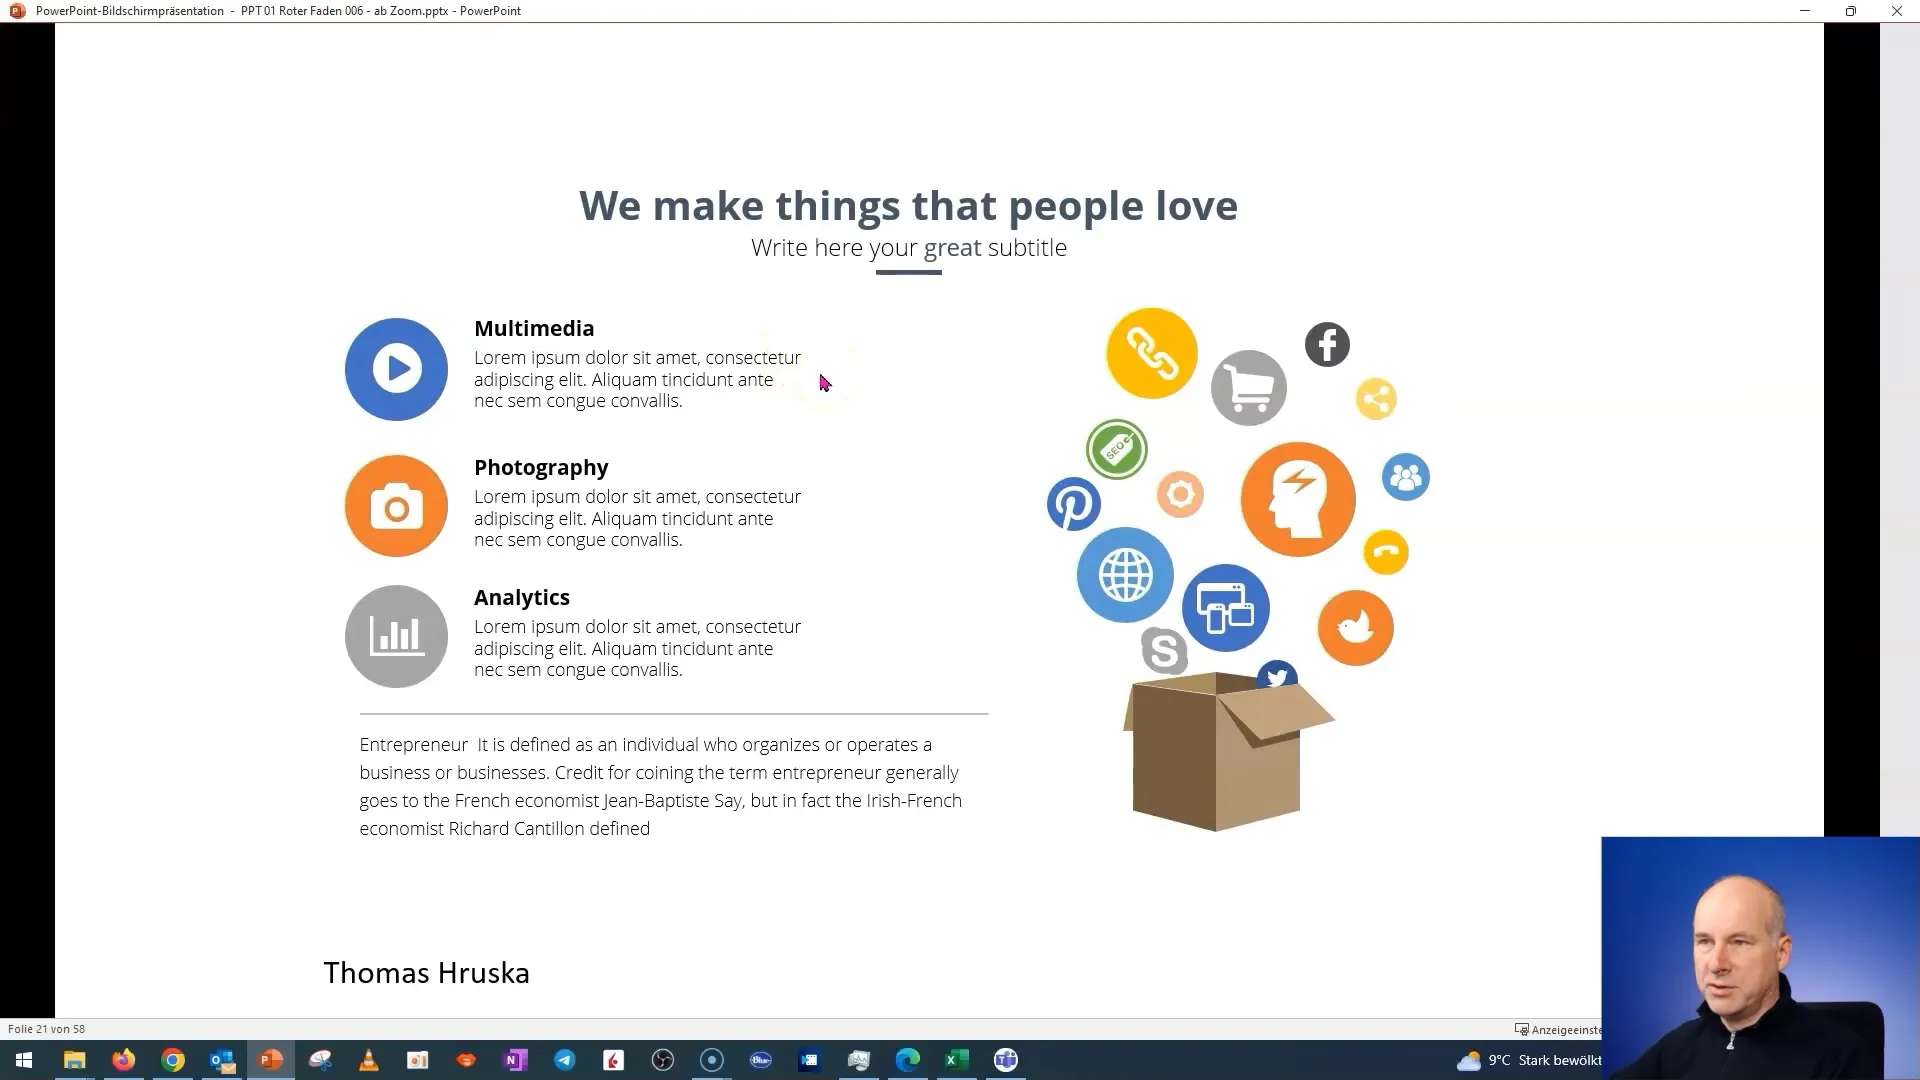Click the green SEO tag icon
The width and height of the screenshot is (1920, 1080).
(1116, 449)
